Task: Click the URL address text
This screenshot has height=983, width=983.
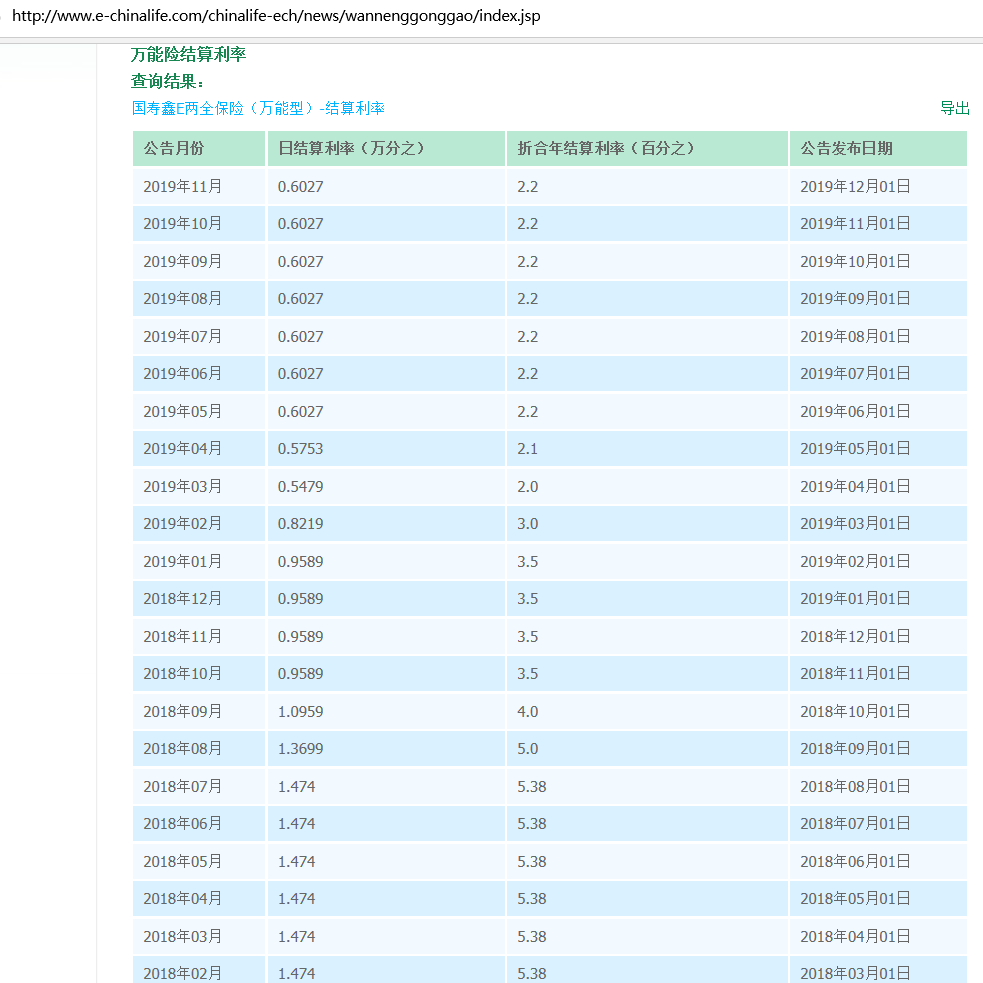Action: point(276,16)
